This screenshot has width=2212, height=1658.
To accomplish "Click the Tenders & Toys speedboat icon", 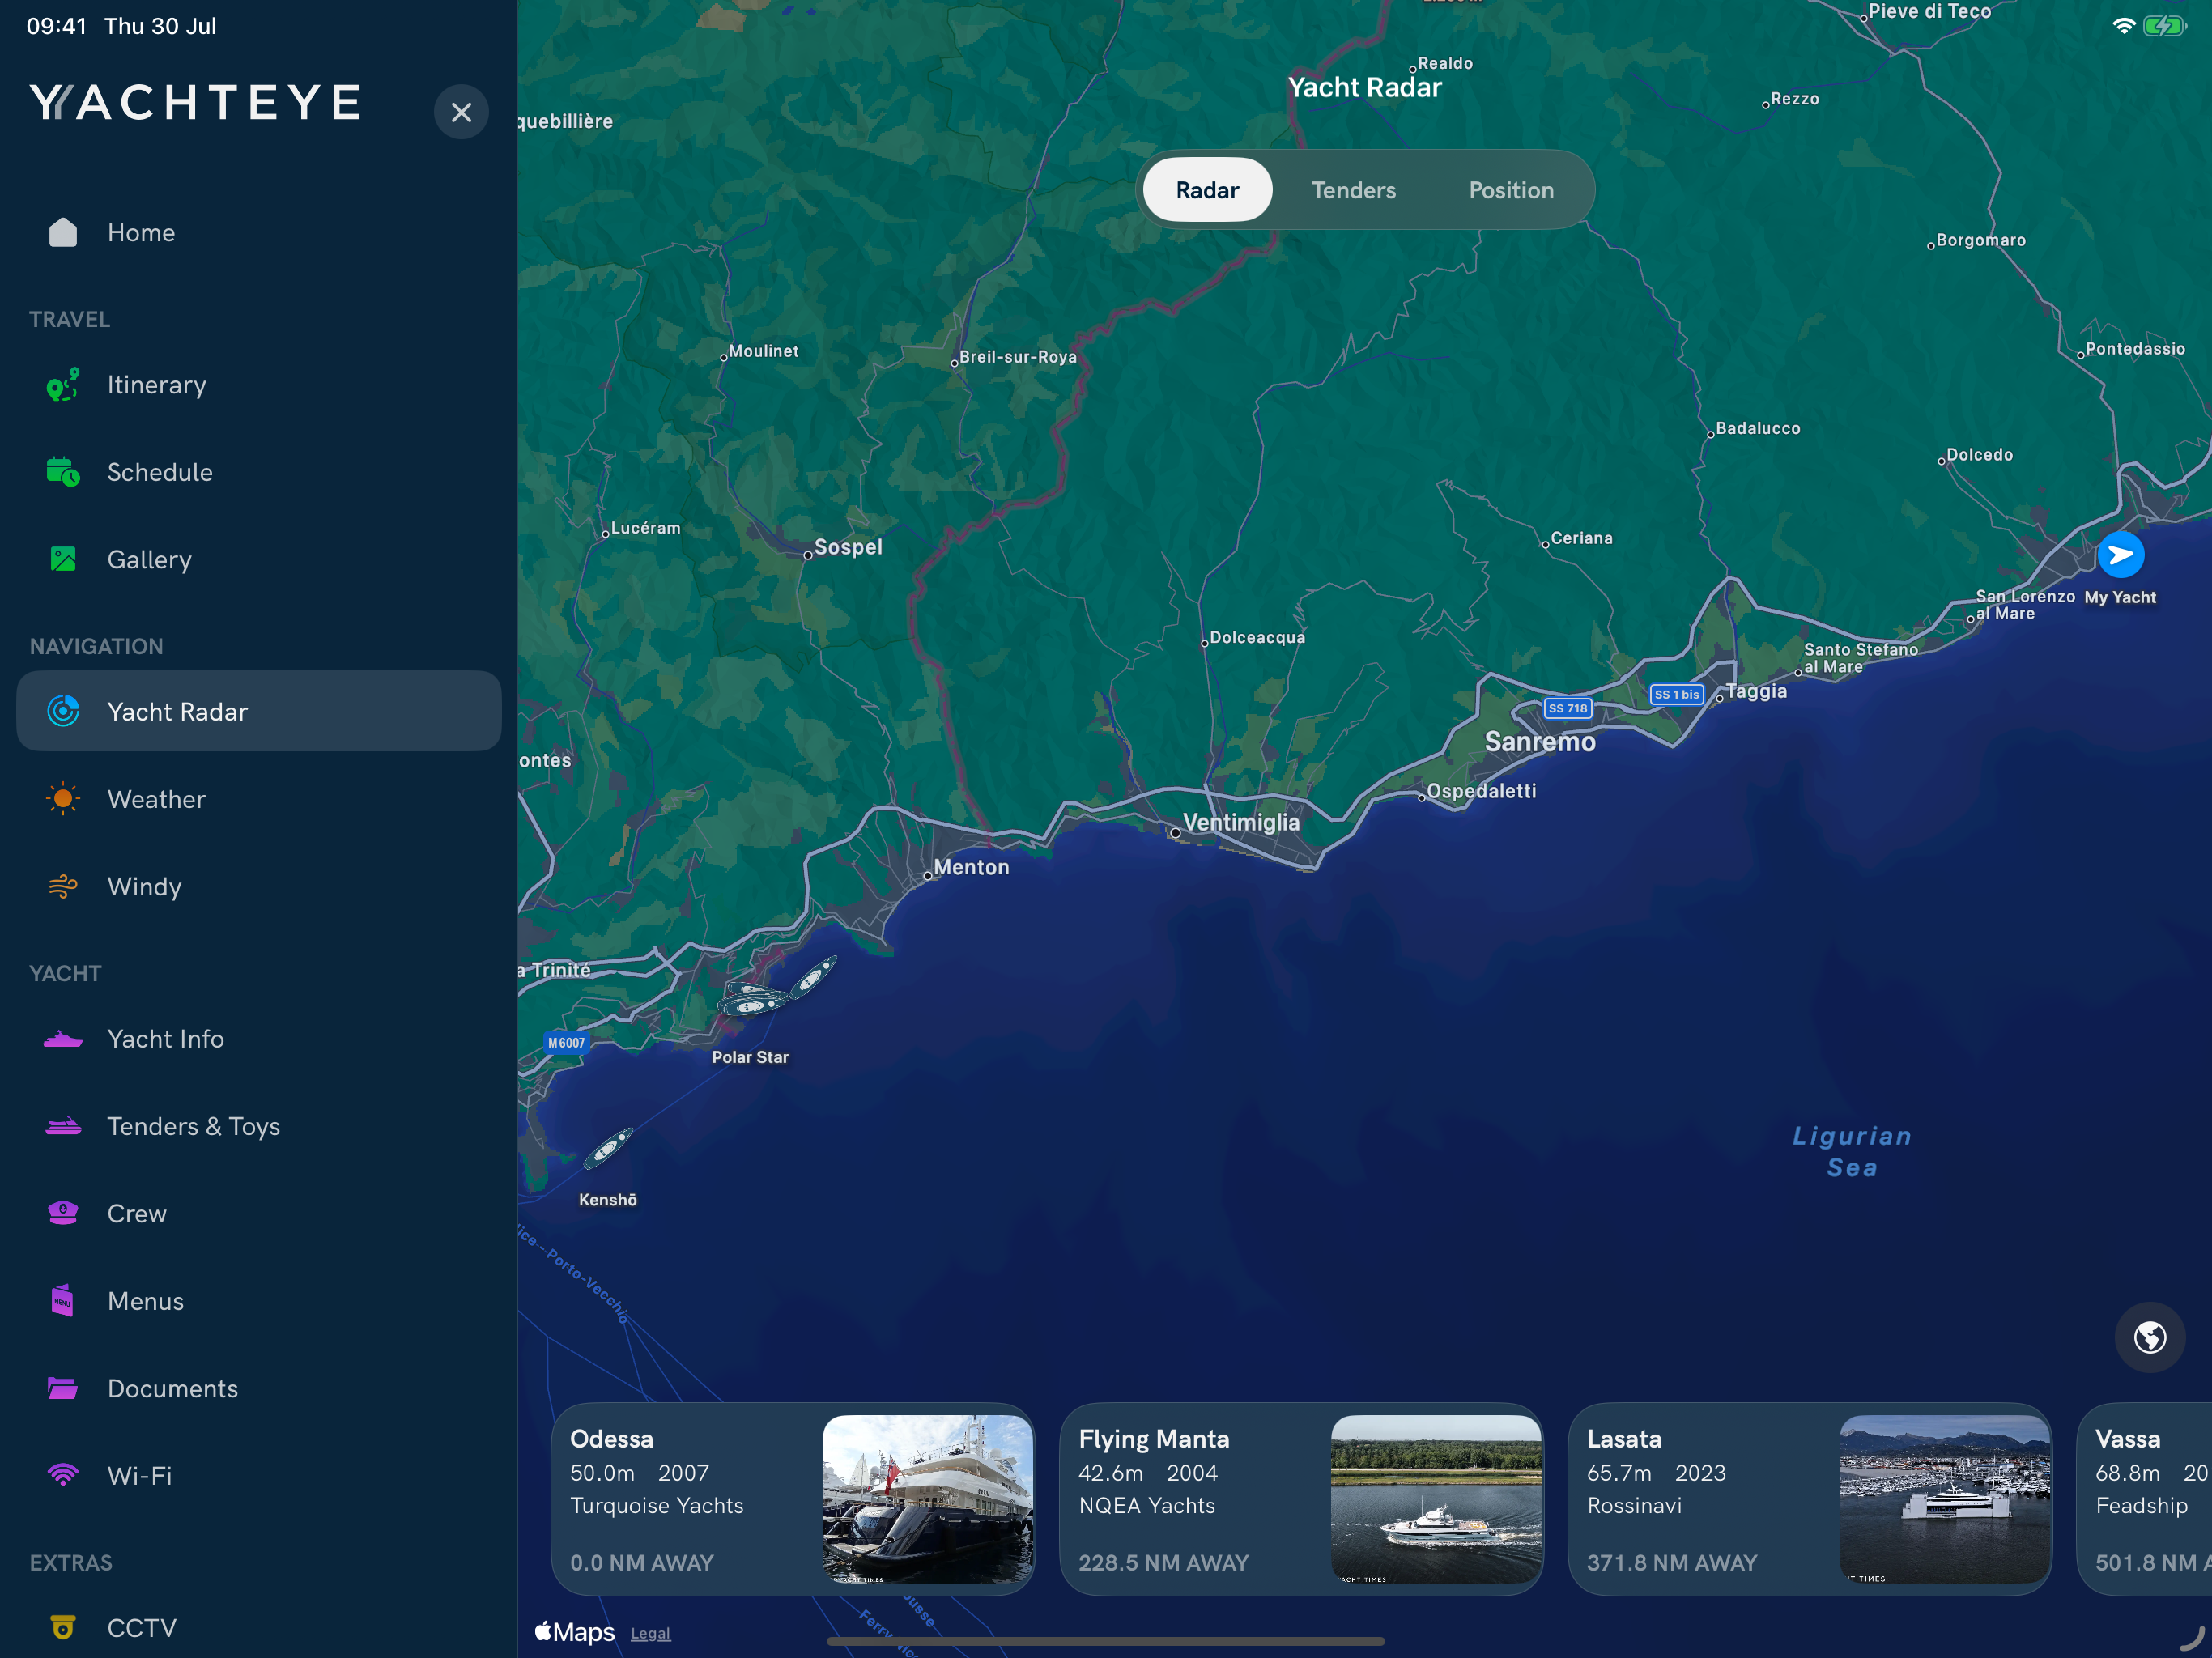I will pyautogui.click(x=63, y=1126).
